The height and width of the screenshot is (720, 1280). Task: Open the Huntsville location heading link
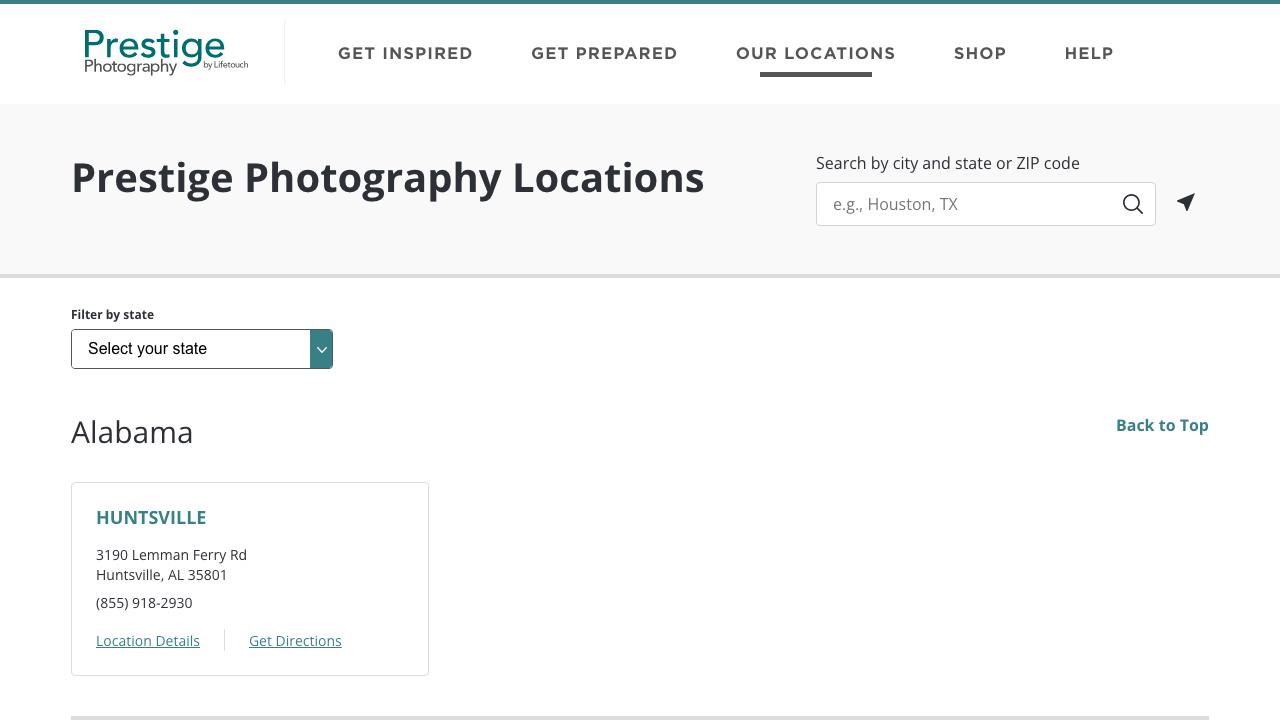point(151,517)
